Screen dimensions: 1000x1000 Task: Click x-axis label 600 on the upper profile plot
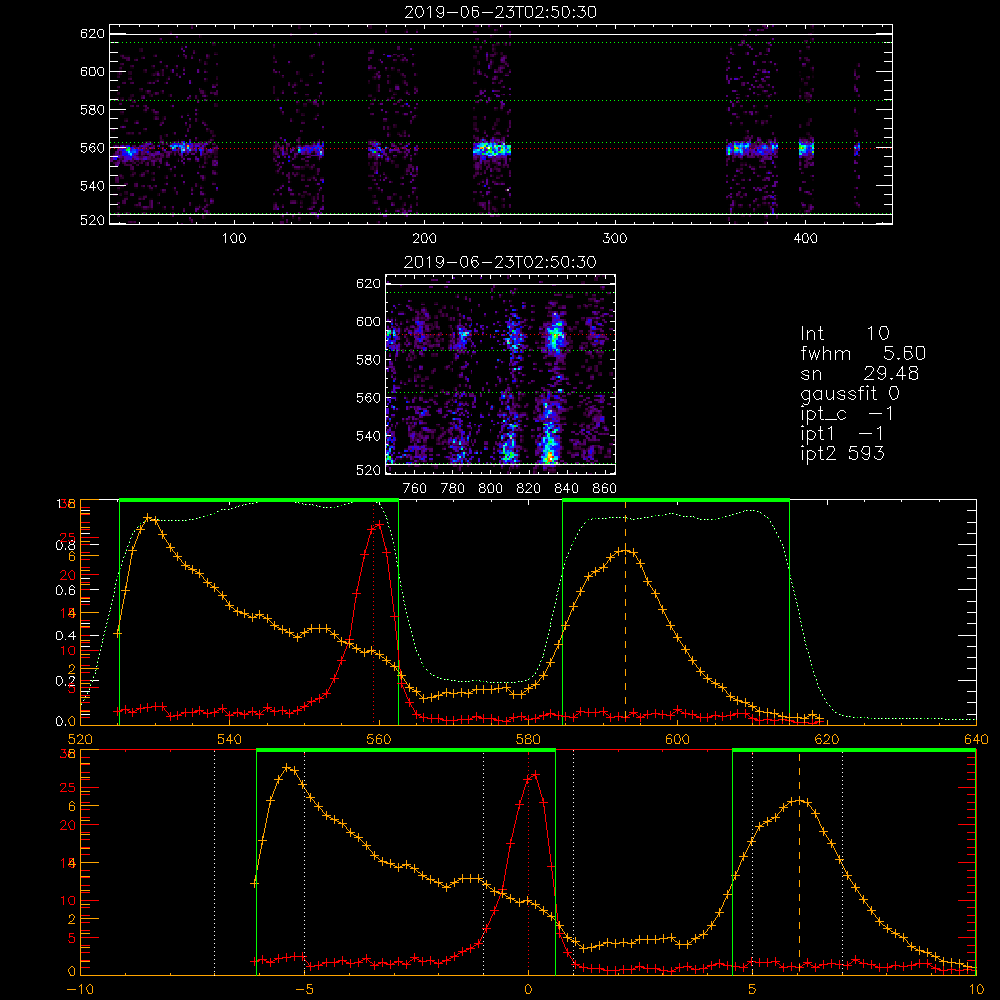(677, 740)
